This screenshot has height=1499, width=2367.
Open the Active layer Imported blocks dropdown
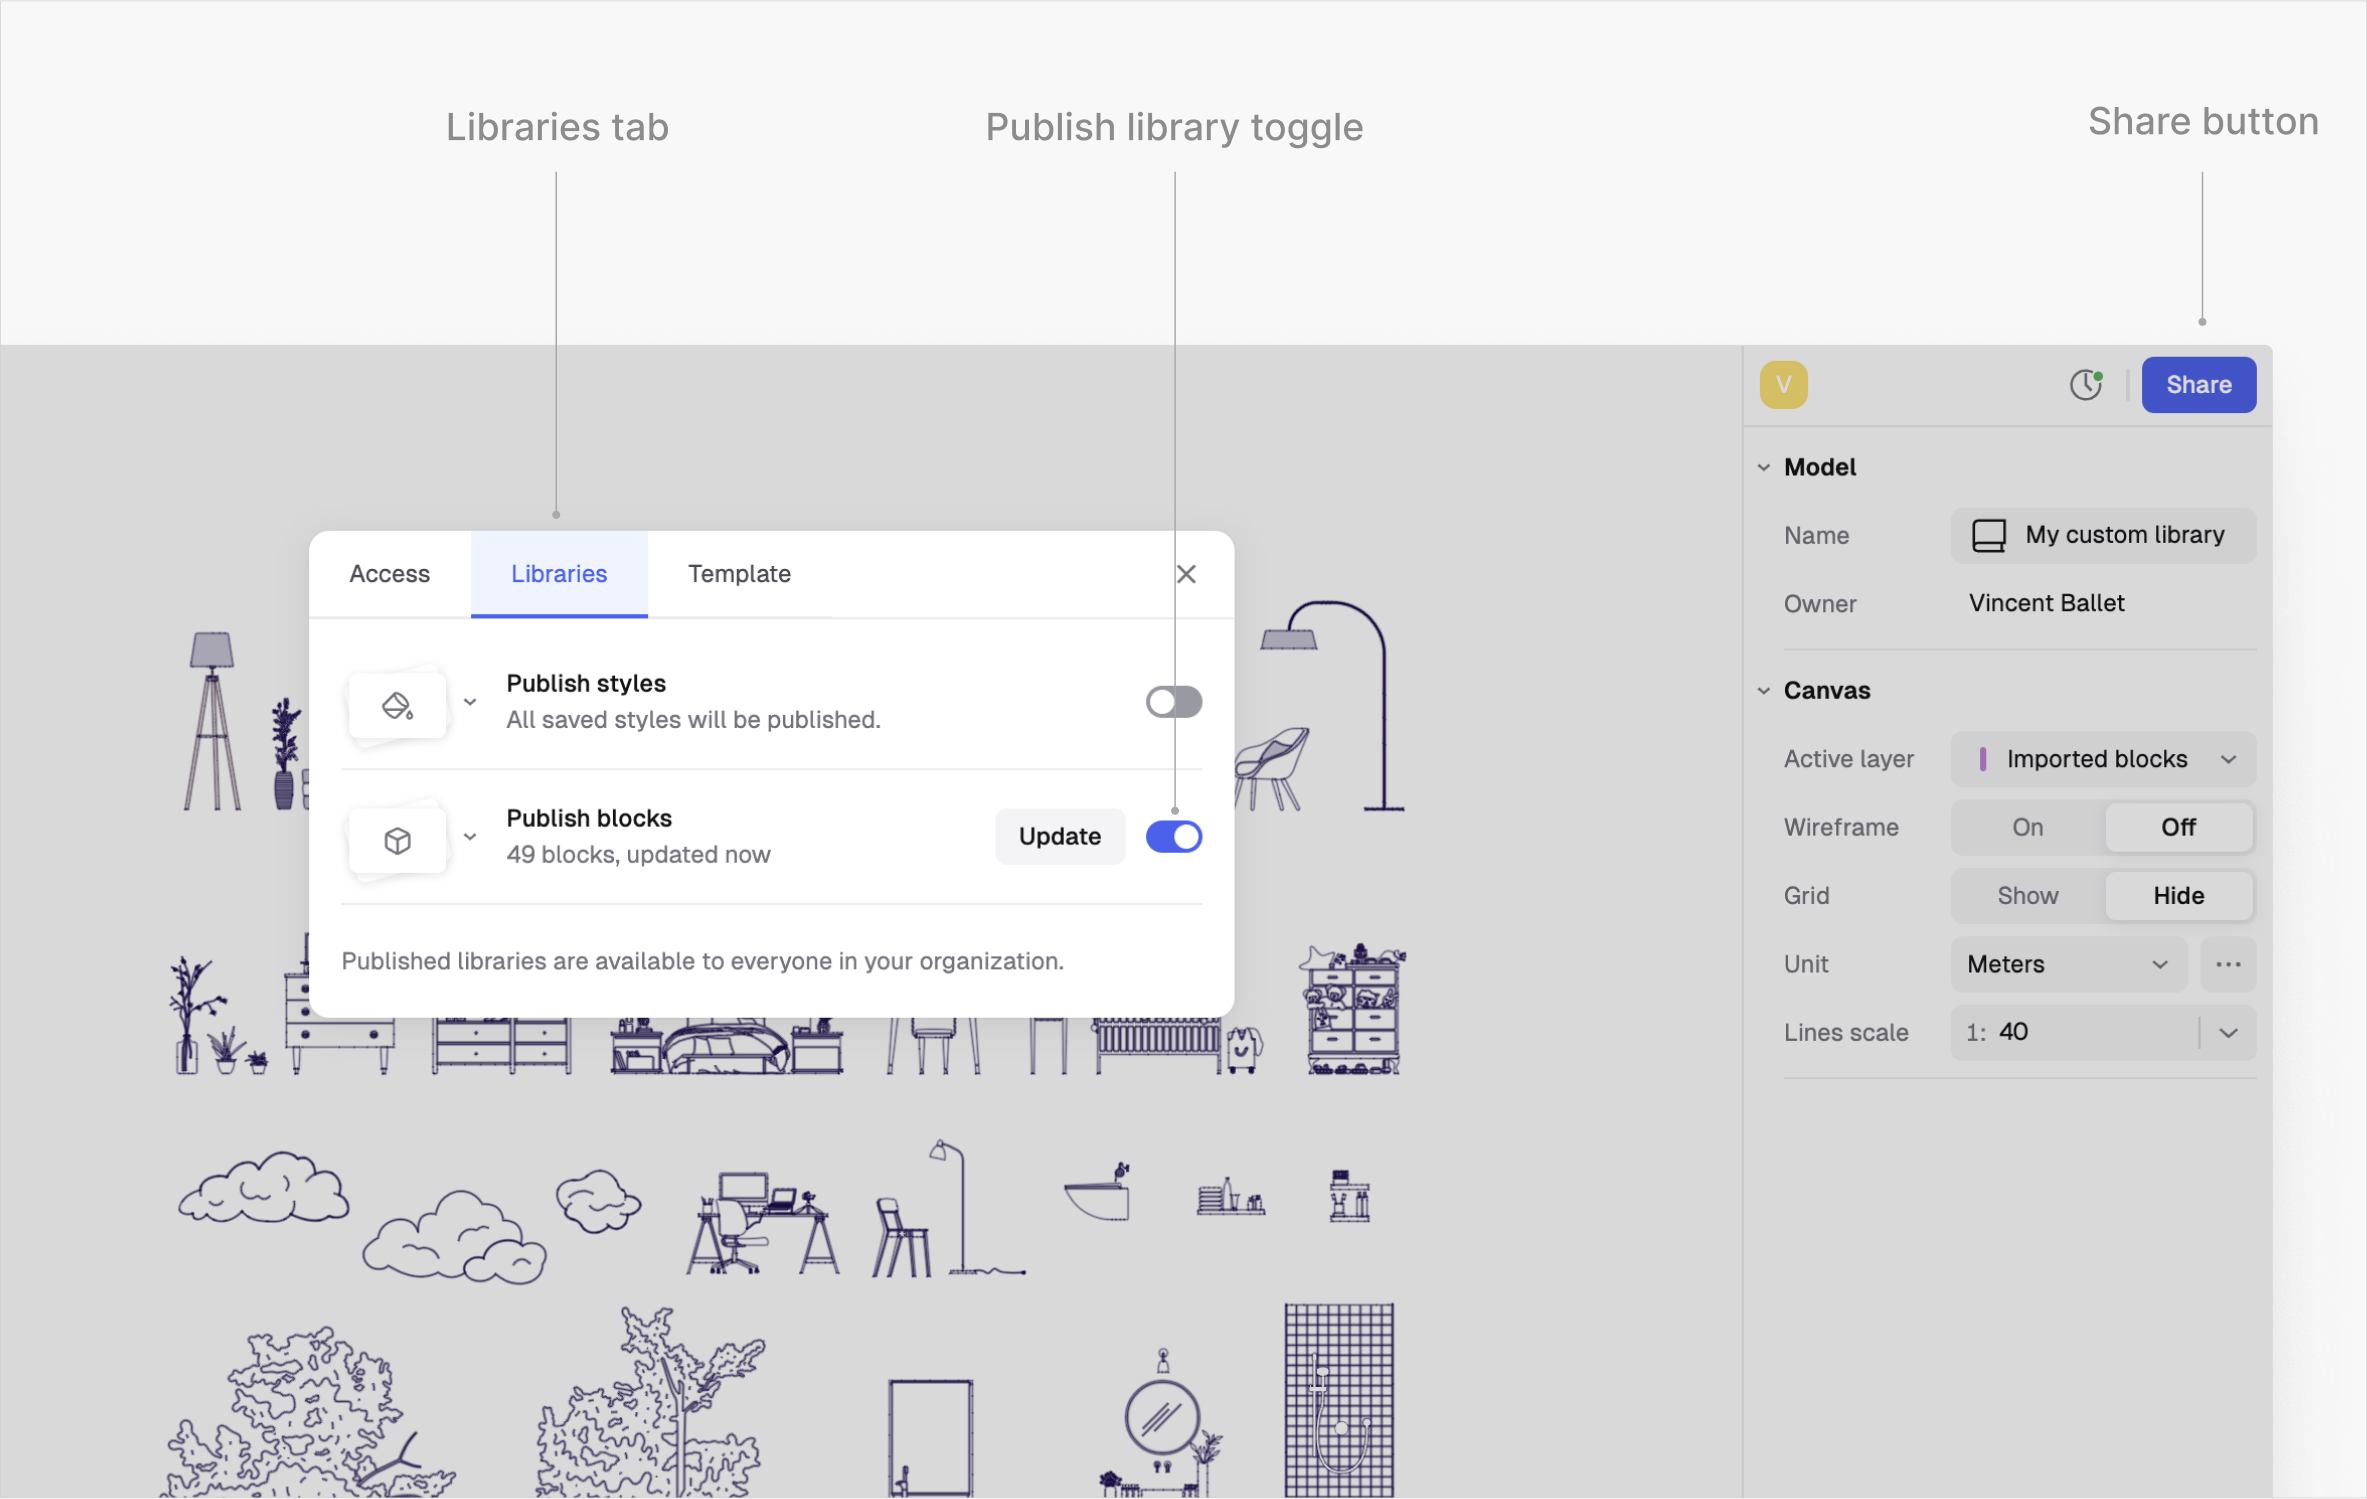(x=2103, y=759)
